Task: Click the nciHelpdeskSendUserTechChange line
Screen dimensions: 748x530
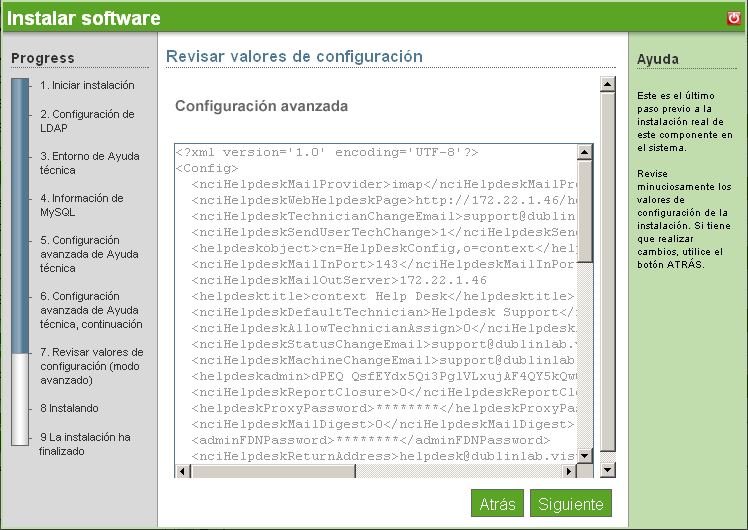Action: click(384, 232)
